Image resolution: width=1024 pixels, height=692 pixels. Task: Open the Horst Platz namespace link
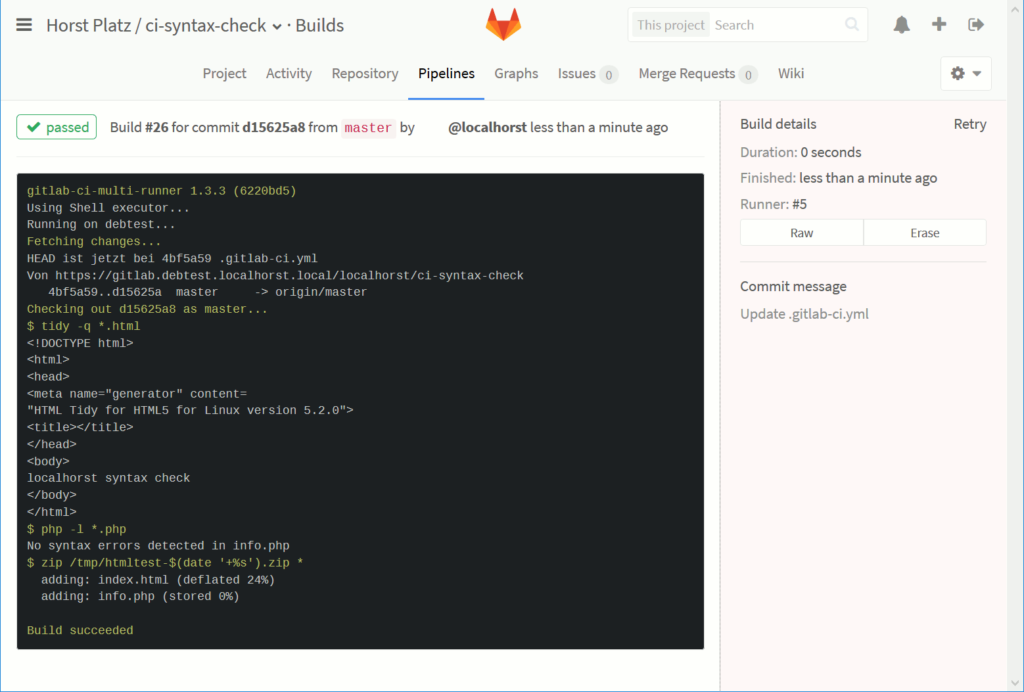click(x=89, y=25)
